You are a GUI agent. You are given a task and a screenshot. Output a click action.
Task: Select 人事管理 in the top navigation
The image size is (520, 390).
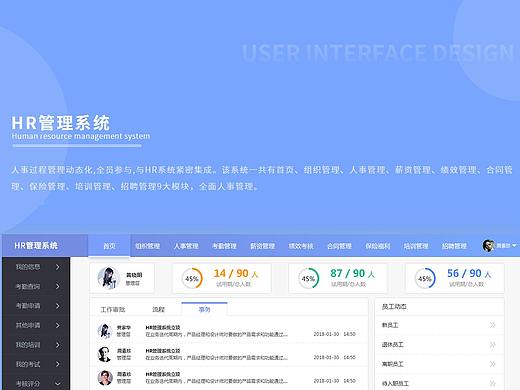pyautogui.click(x=186, y=246)
